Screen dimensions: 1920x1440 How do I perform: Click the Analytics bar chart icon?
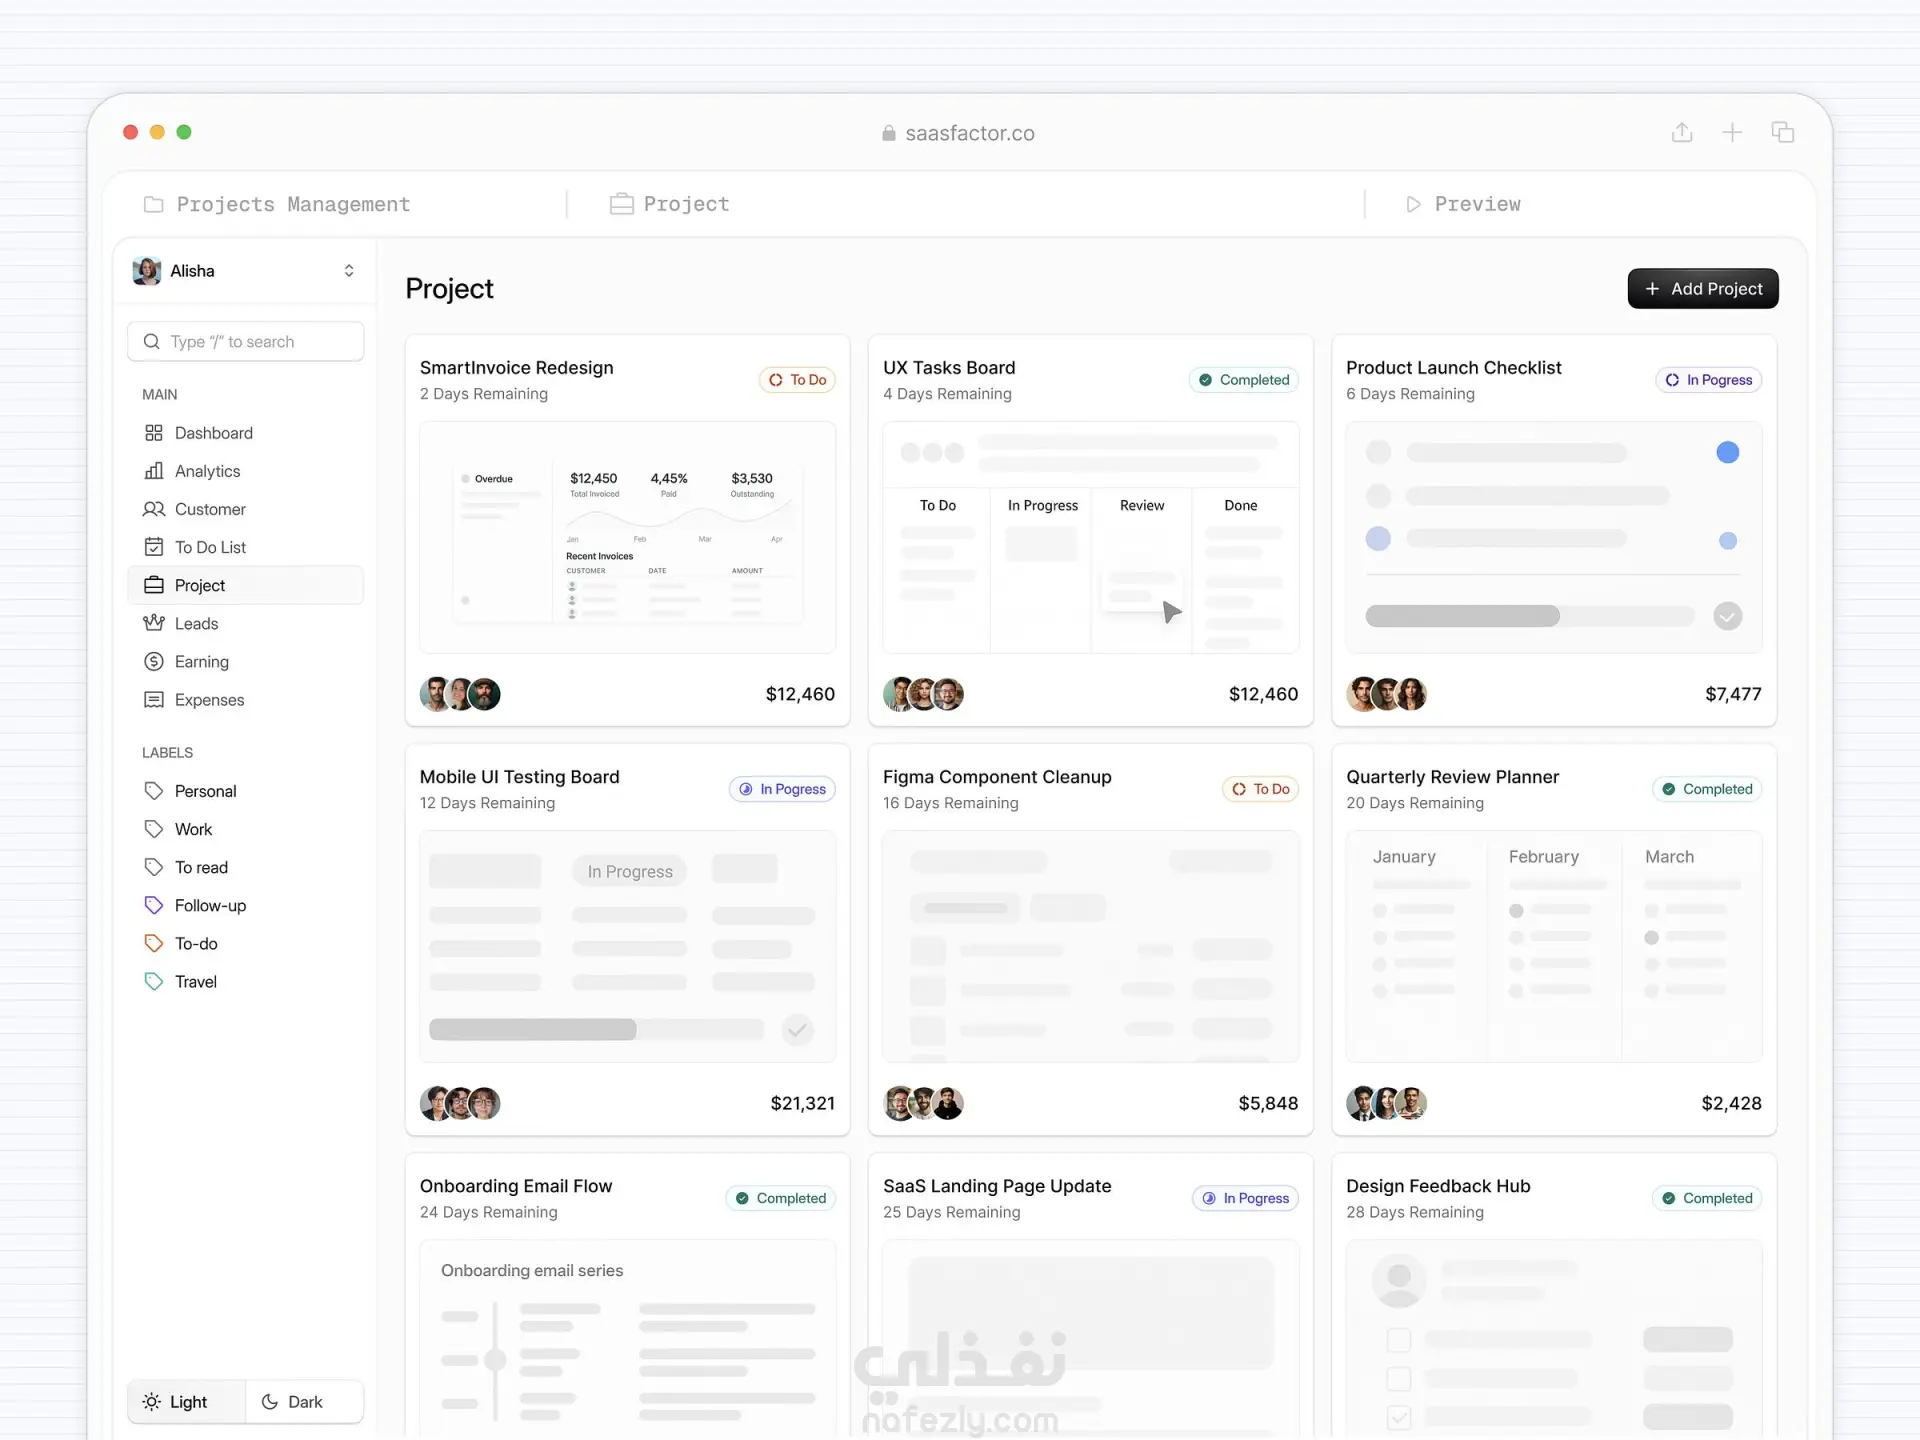point(153,471)
